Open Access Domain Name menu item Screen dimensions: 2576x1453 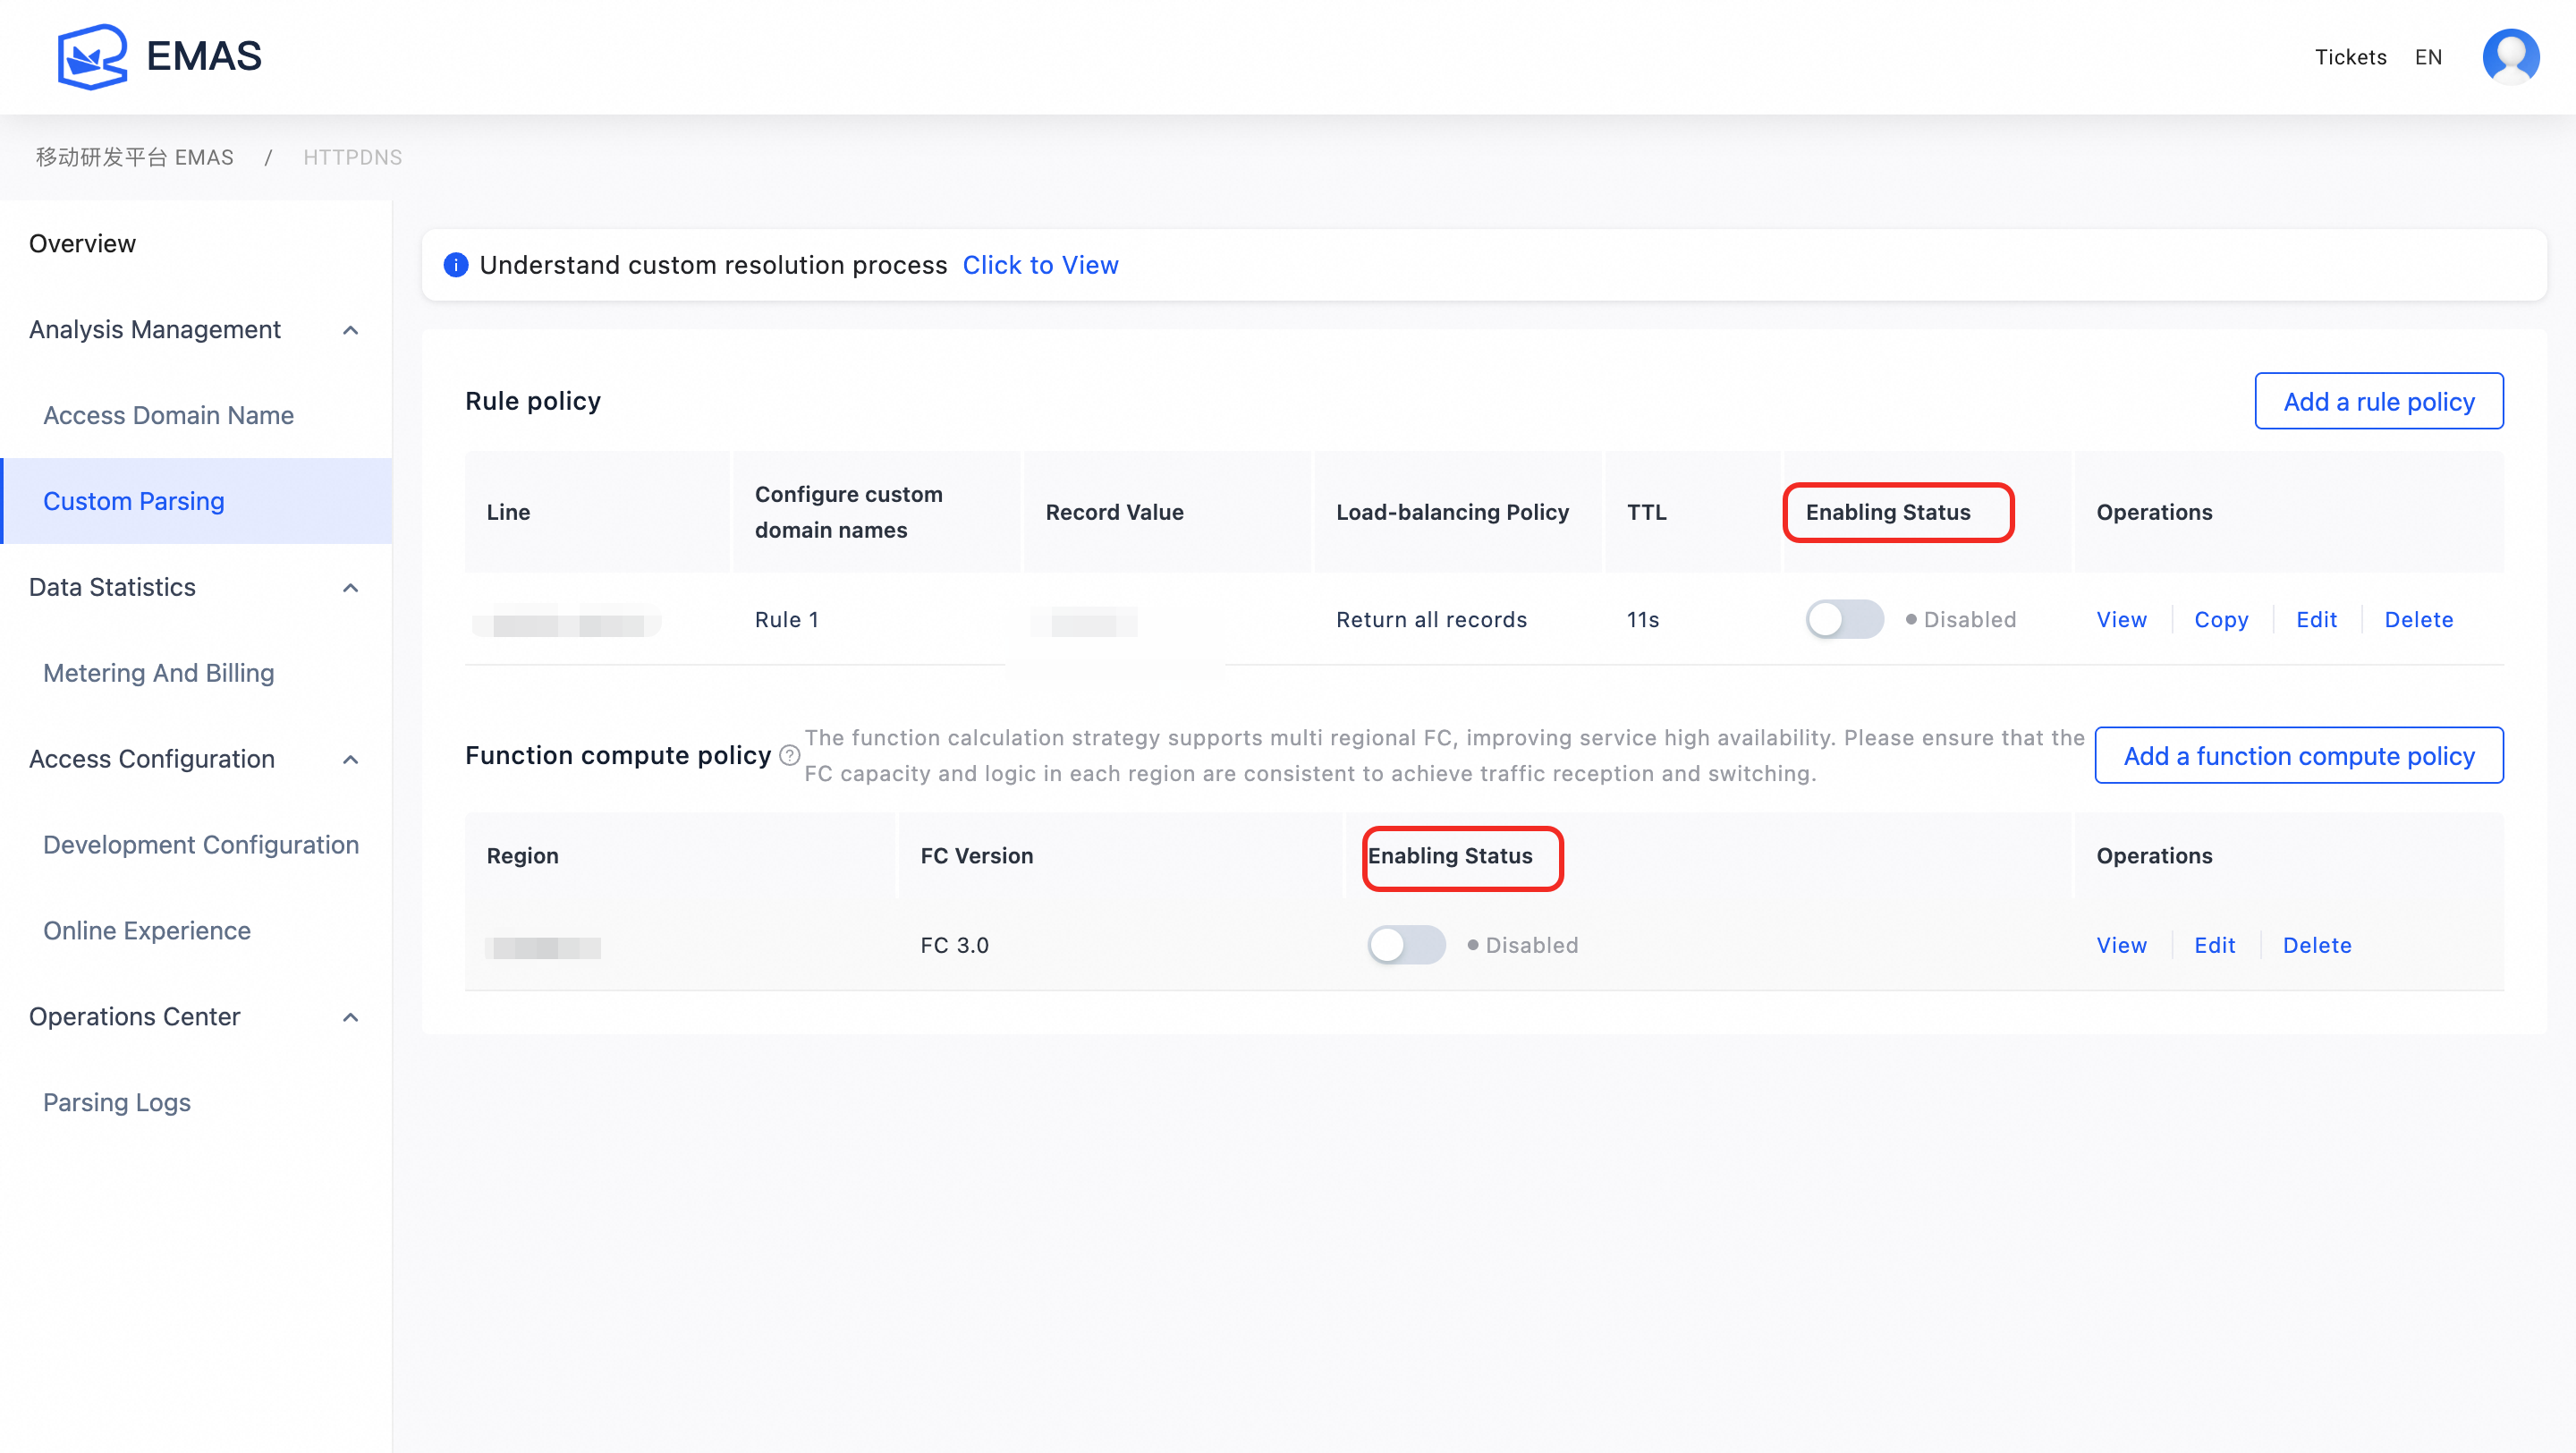168,415
